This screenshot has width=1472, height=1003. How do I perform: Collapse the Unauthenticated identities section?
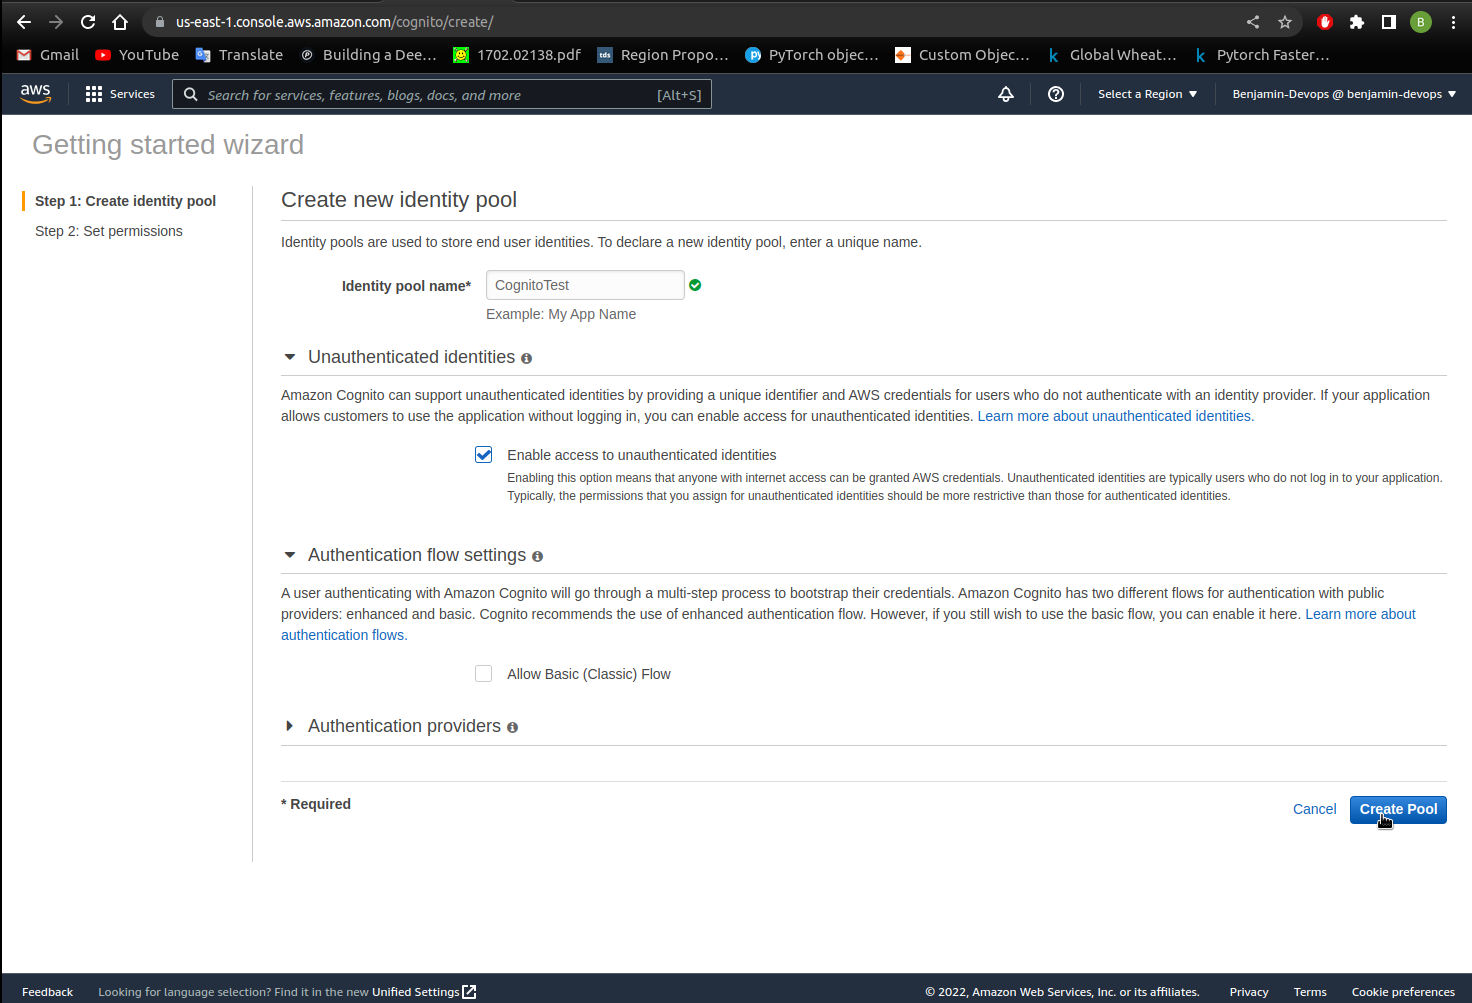(x=290, y=357)
